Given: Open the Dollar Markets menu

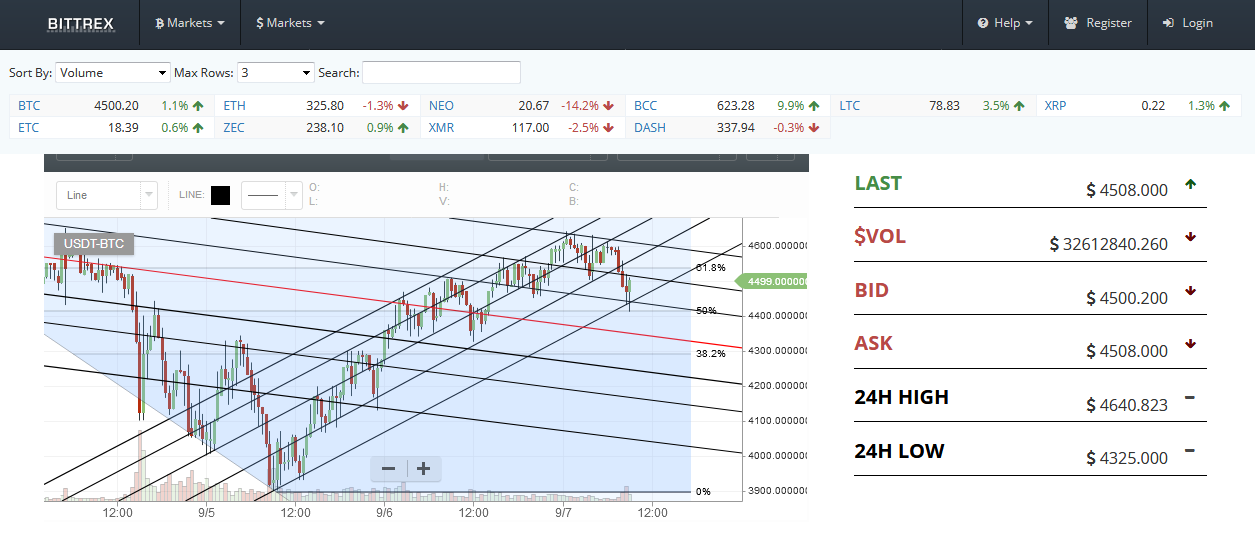Looking at the screenshot, I should [x=290, y=22].
